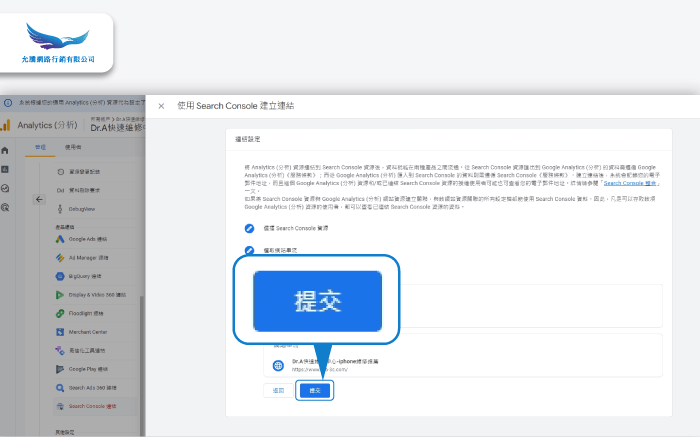This screenshot has height=437, width=700.
Task: Click the Google Ads 連結 icon
Action: 60,239
